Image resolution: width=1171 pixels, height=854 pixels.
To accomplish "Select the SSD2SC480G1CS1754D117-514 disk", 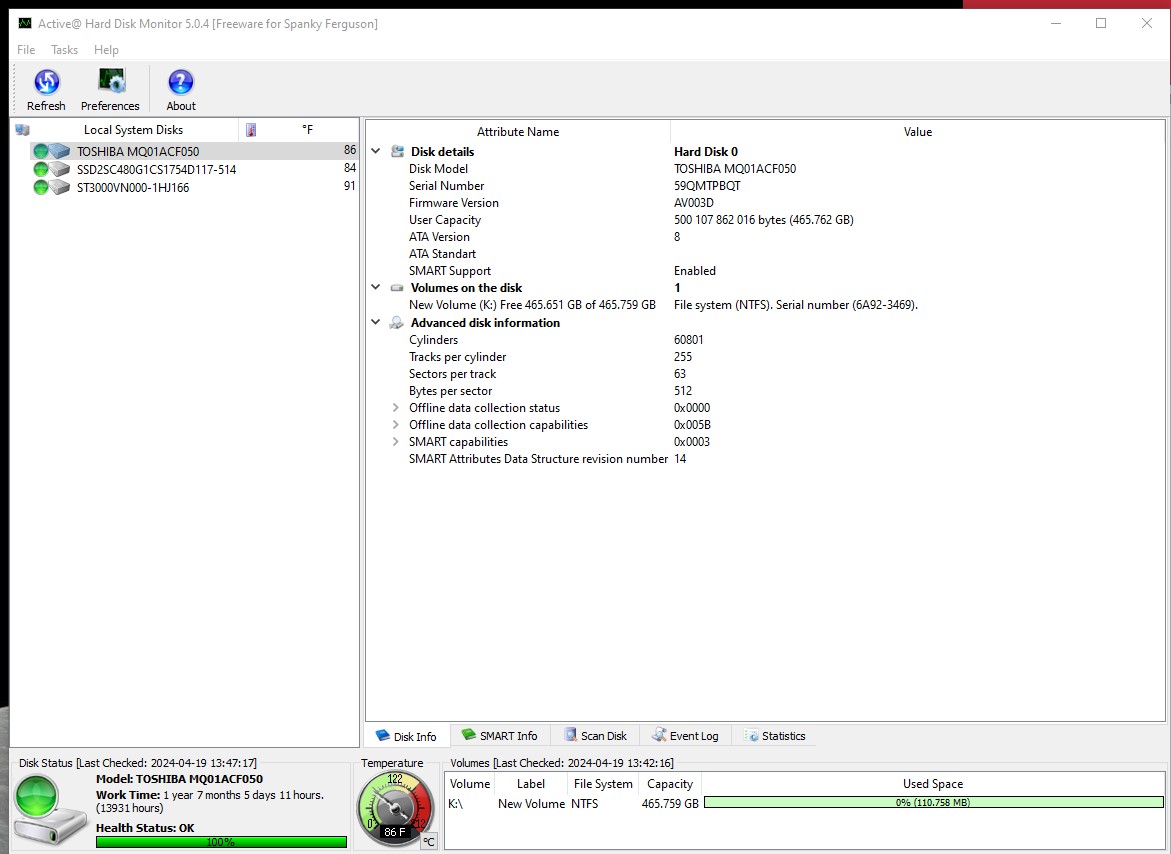I will [x=156, y=170].
